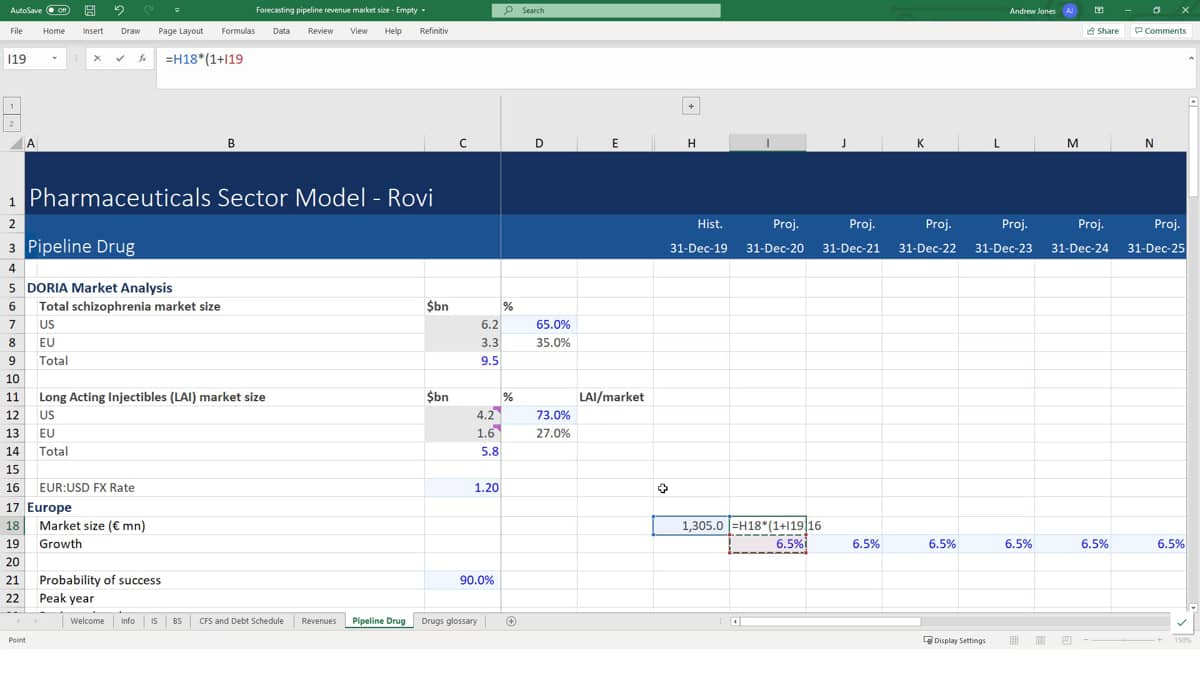Click the Save icon in title bar
Viewport: 1200px width, 675px height.
pyautogui.click(x=90, y=10)
